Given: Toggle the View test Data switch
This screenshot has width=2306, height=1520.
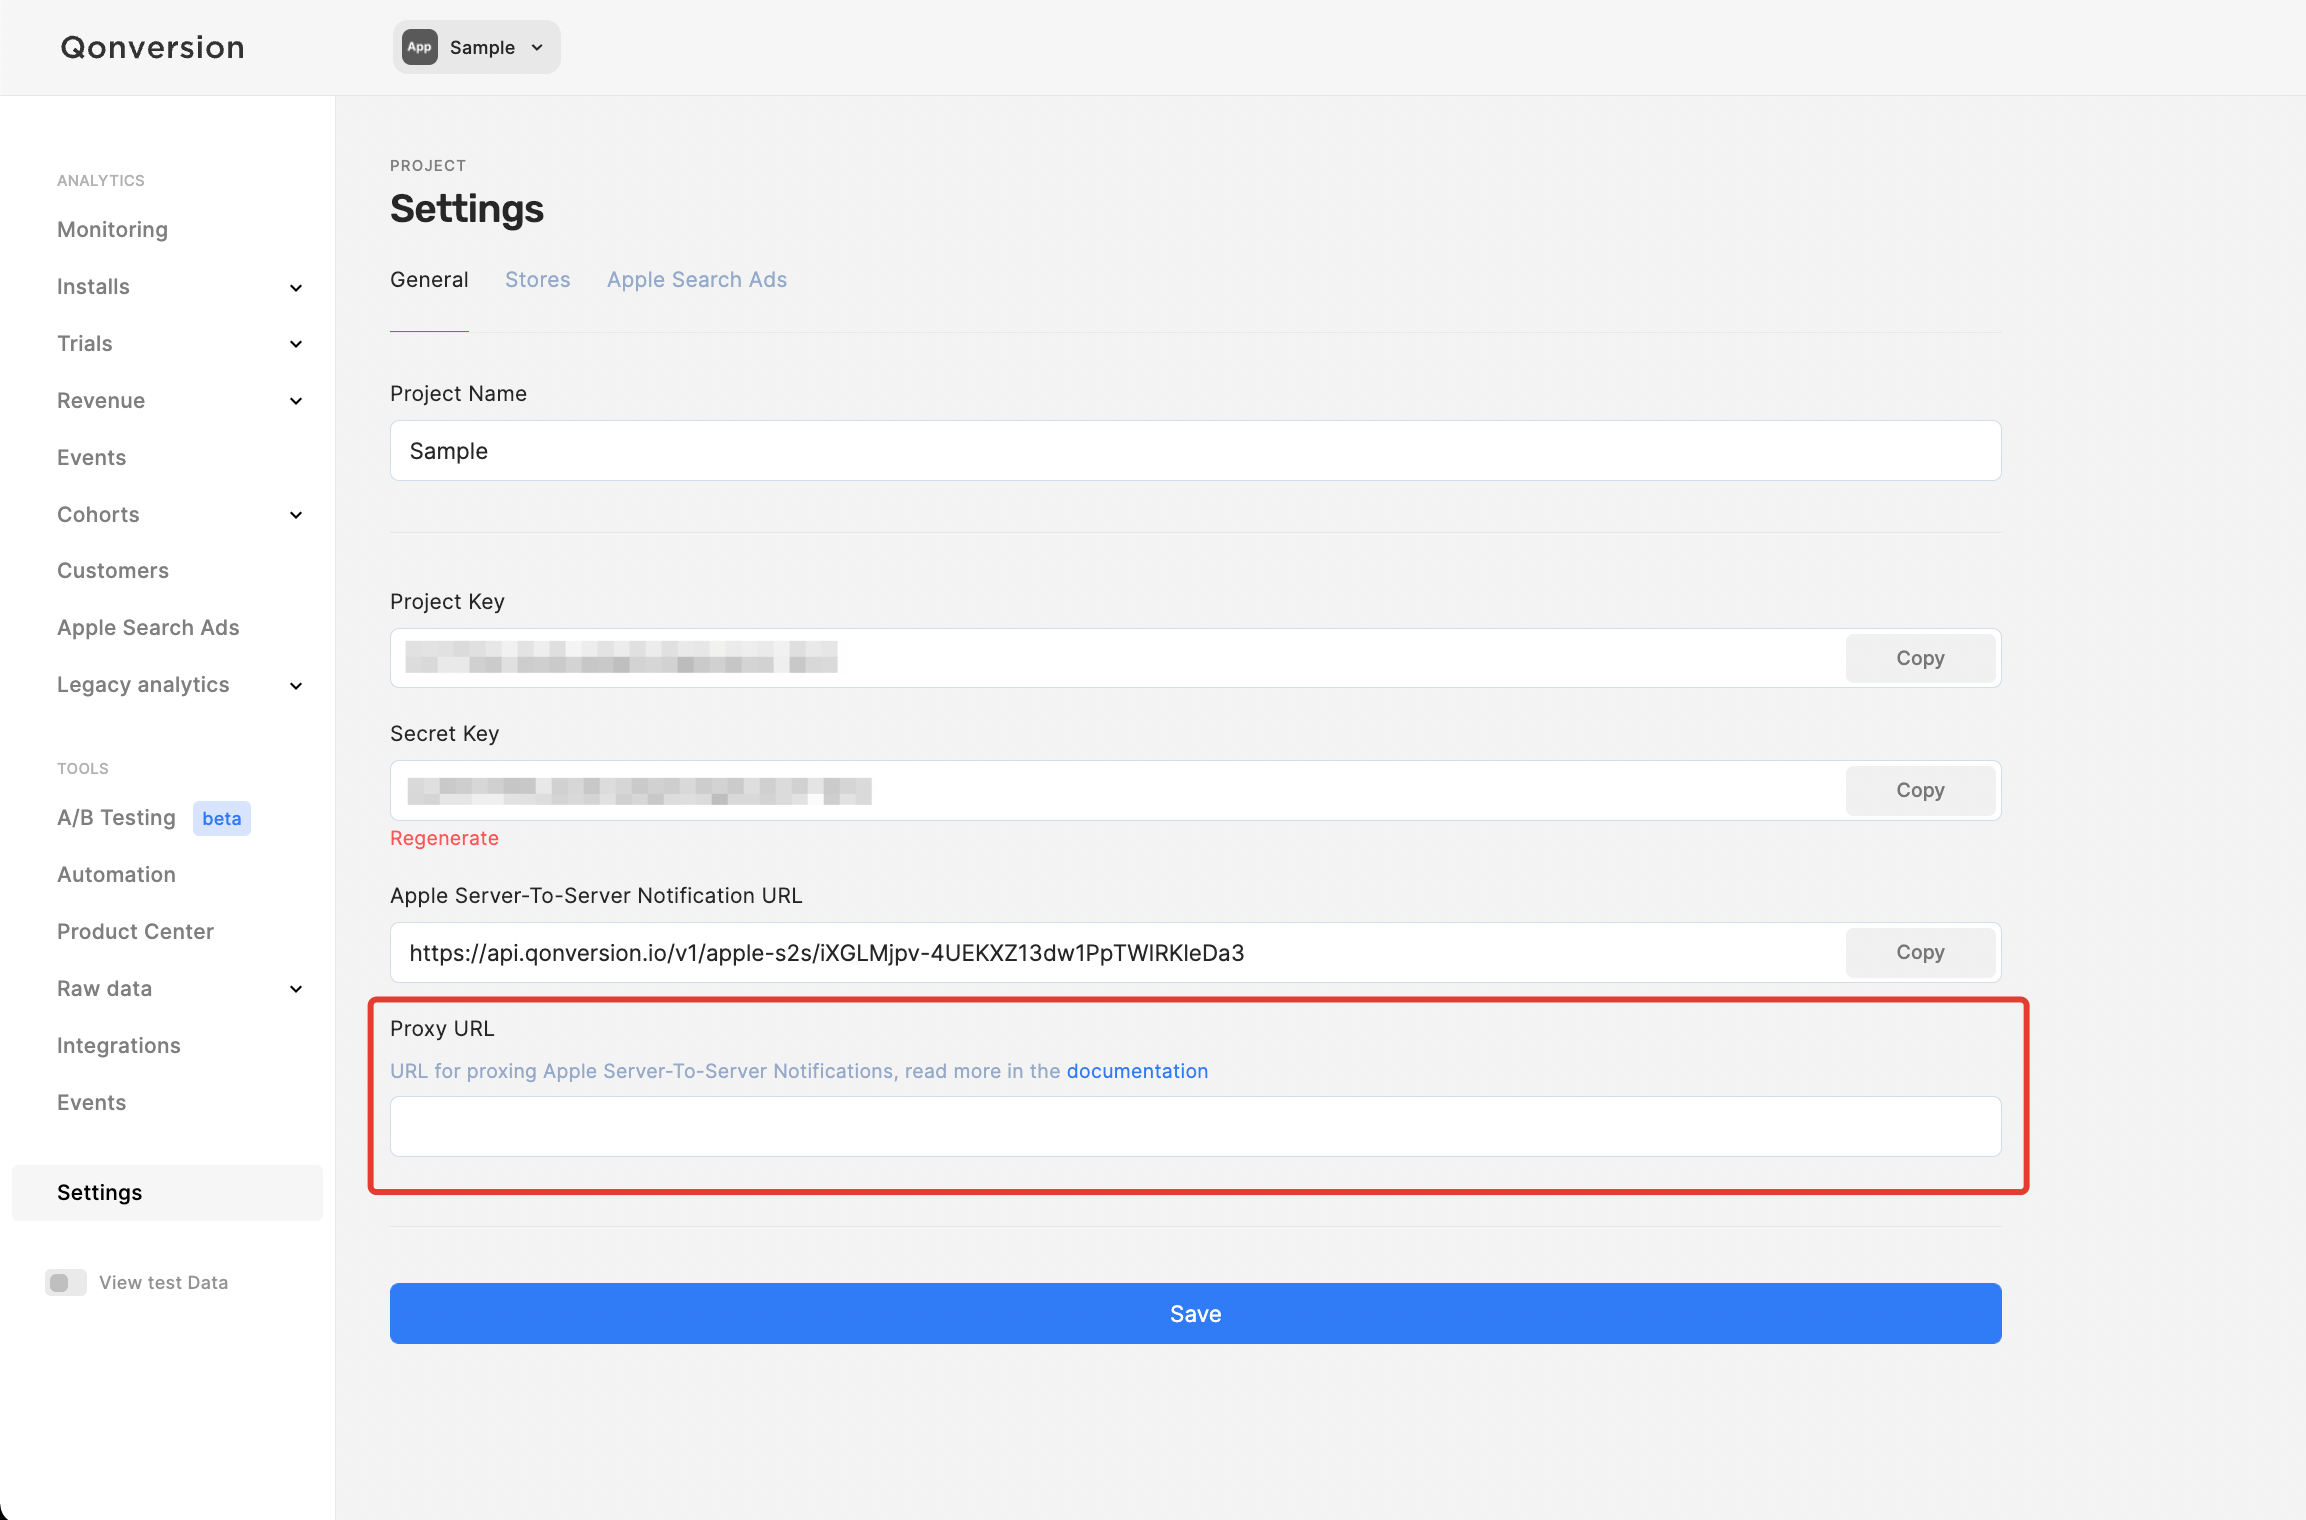Looking at the screenshot, I should pos(66,1282).
